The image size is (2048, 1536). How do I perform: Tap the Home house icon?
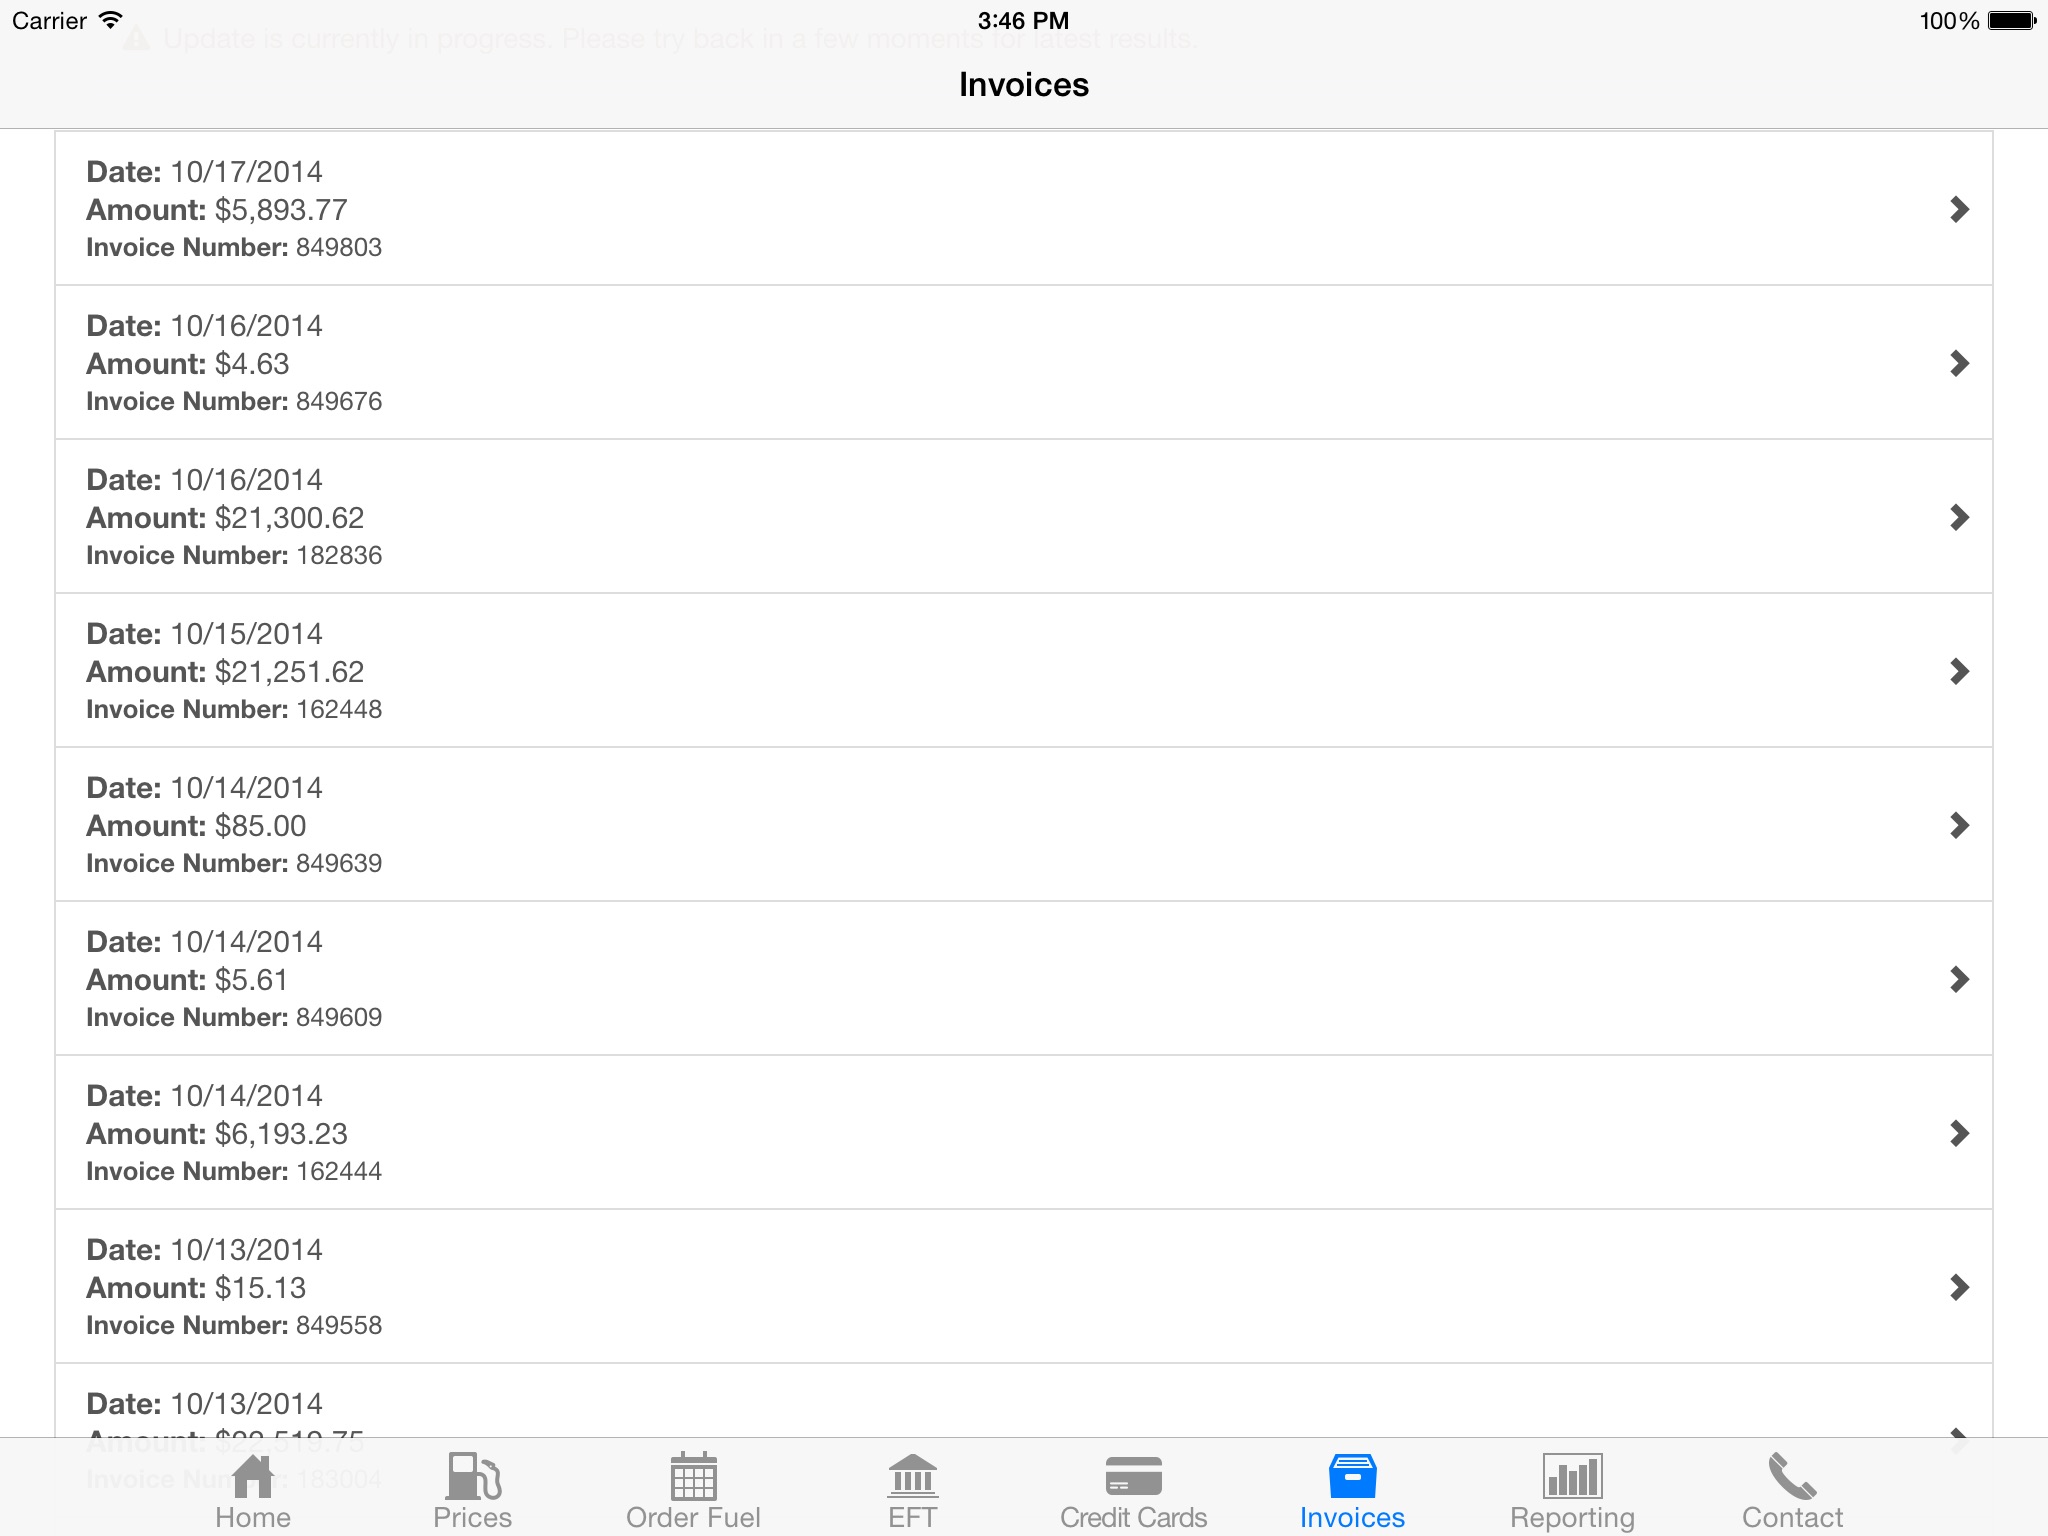tap(253, 1476)
